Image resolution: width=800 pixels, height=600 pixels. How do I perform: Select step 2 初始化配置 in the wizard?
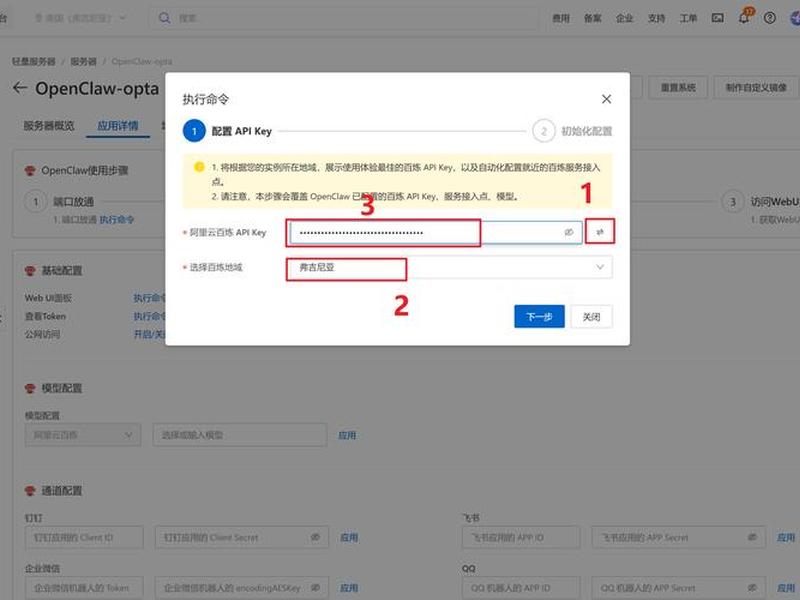(572, 131)
